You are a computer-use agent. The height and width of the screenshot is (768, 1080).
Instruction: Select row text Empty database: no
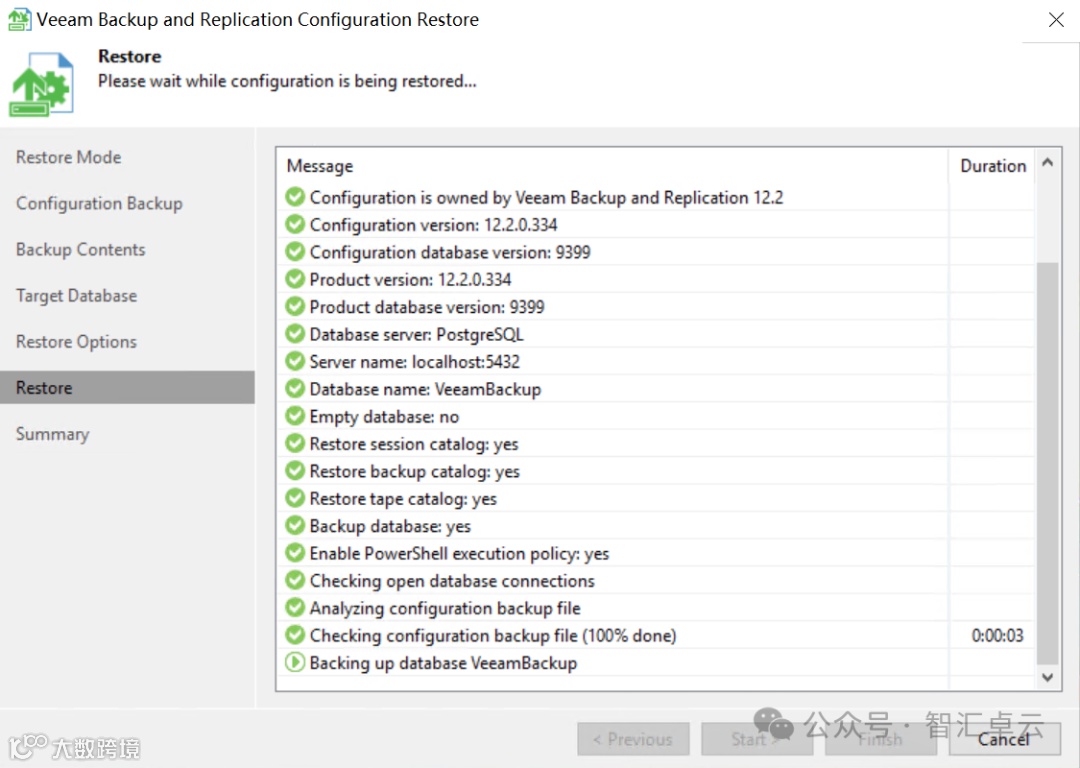click(384, 416)
